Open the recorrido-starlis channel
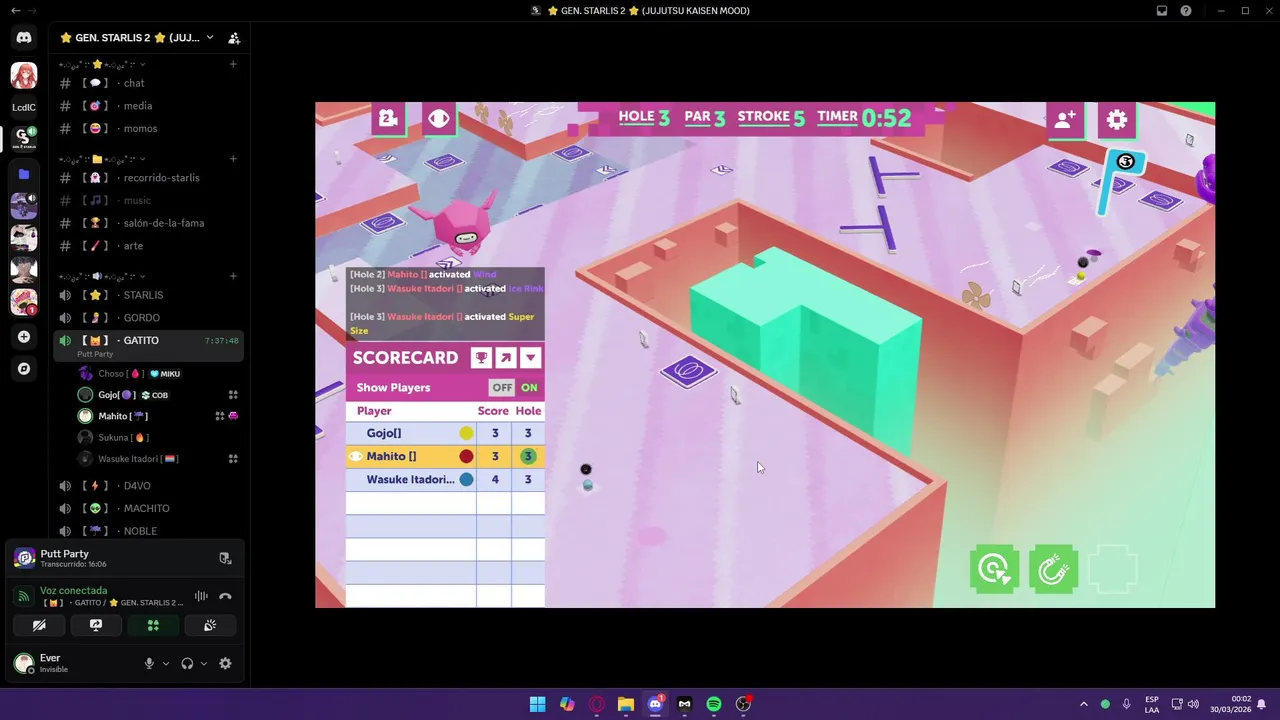 coord(150,178)
